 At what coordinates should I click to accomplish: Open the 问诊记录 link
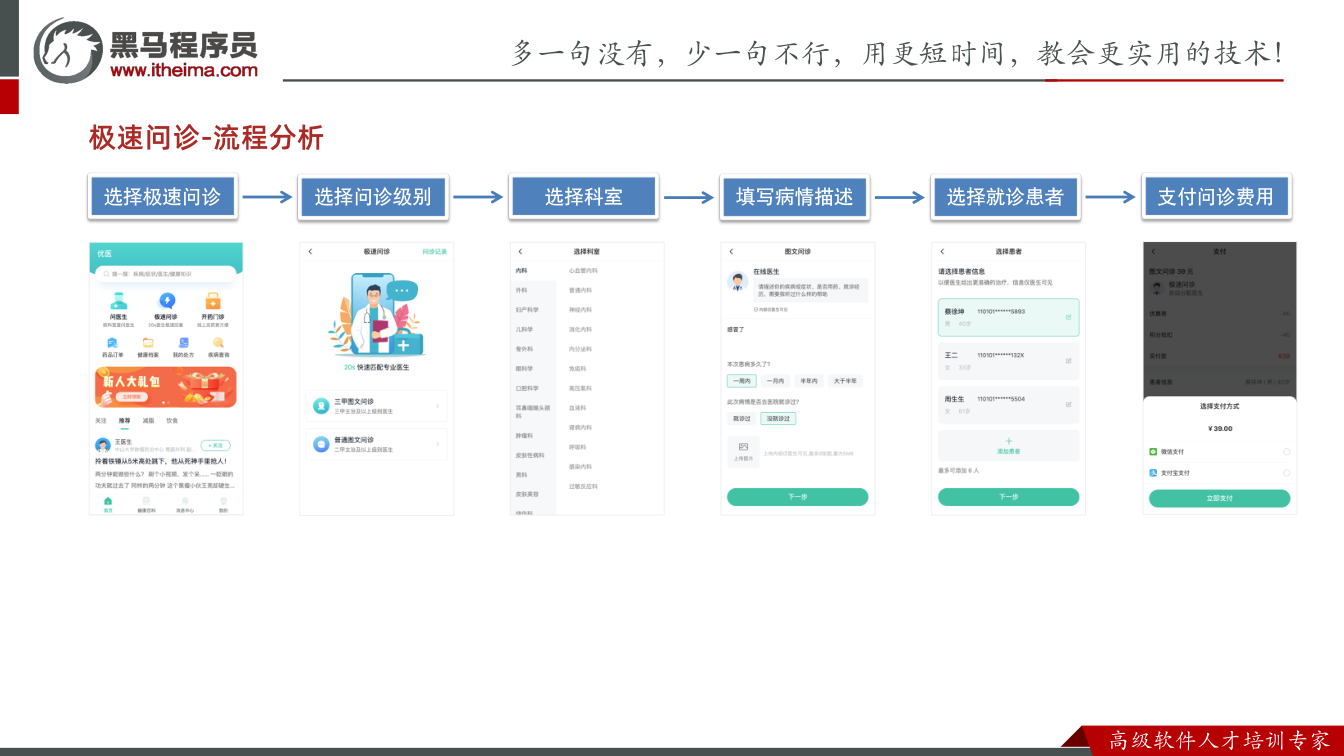coord(434,251)
